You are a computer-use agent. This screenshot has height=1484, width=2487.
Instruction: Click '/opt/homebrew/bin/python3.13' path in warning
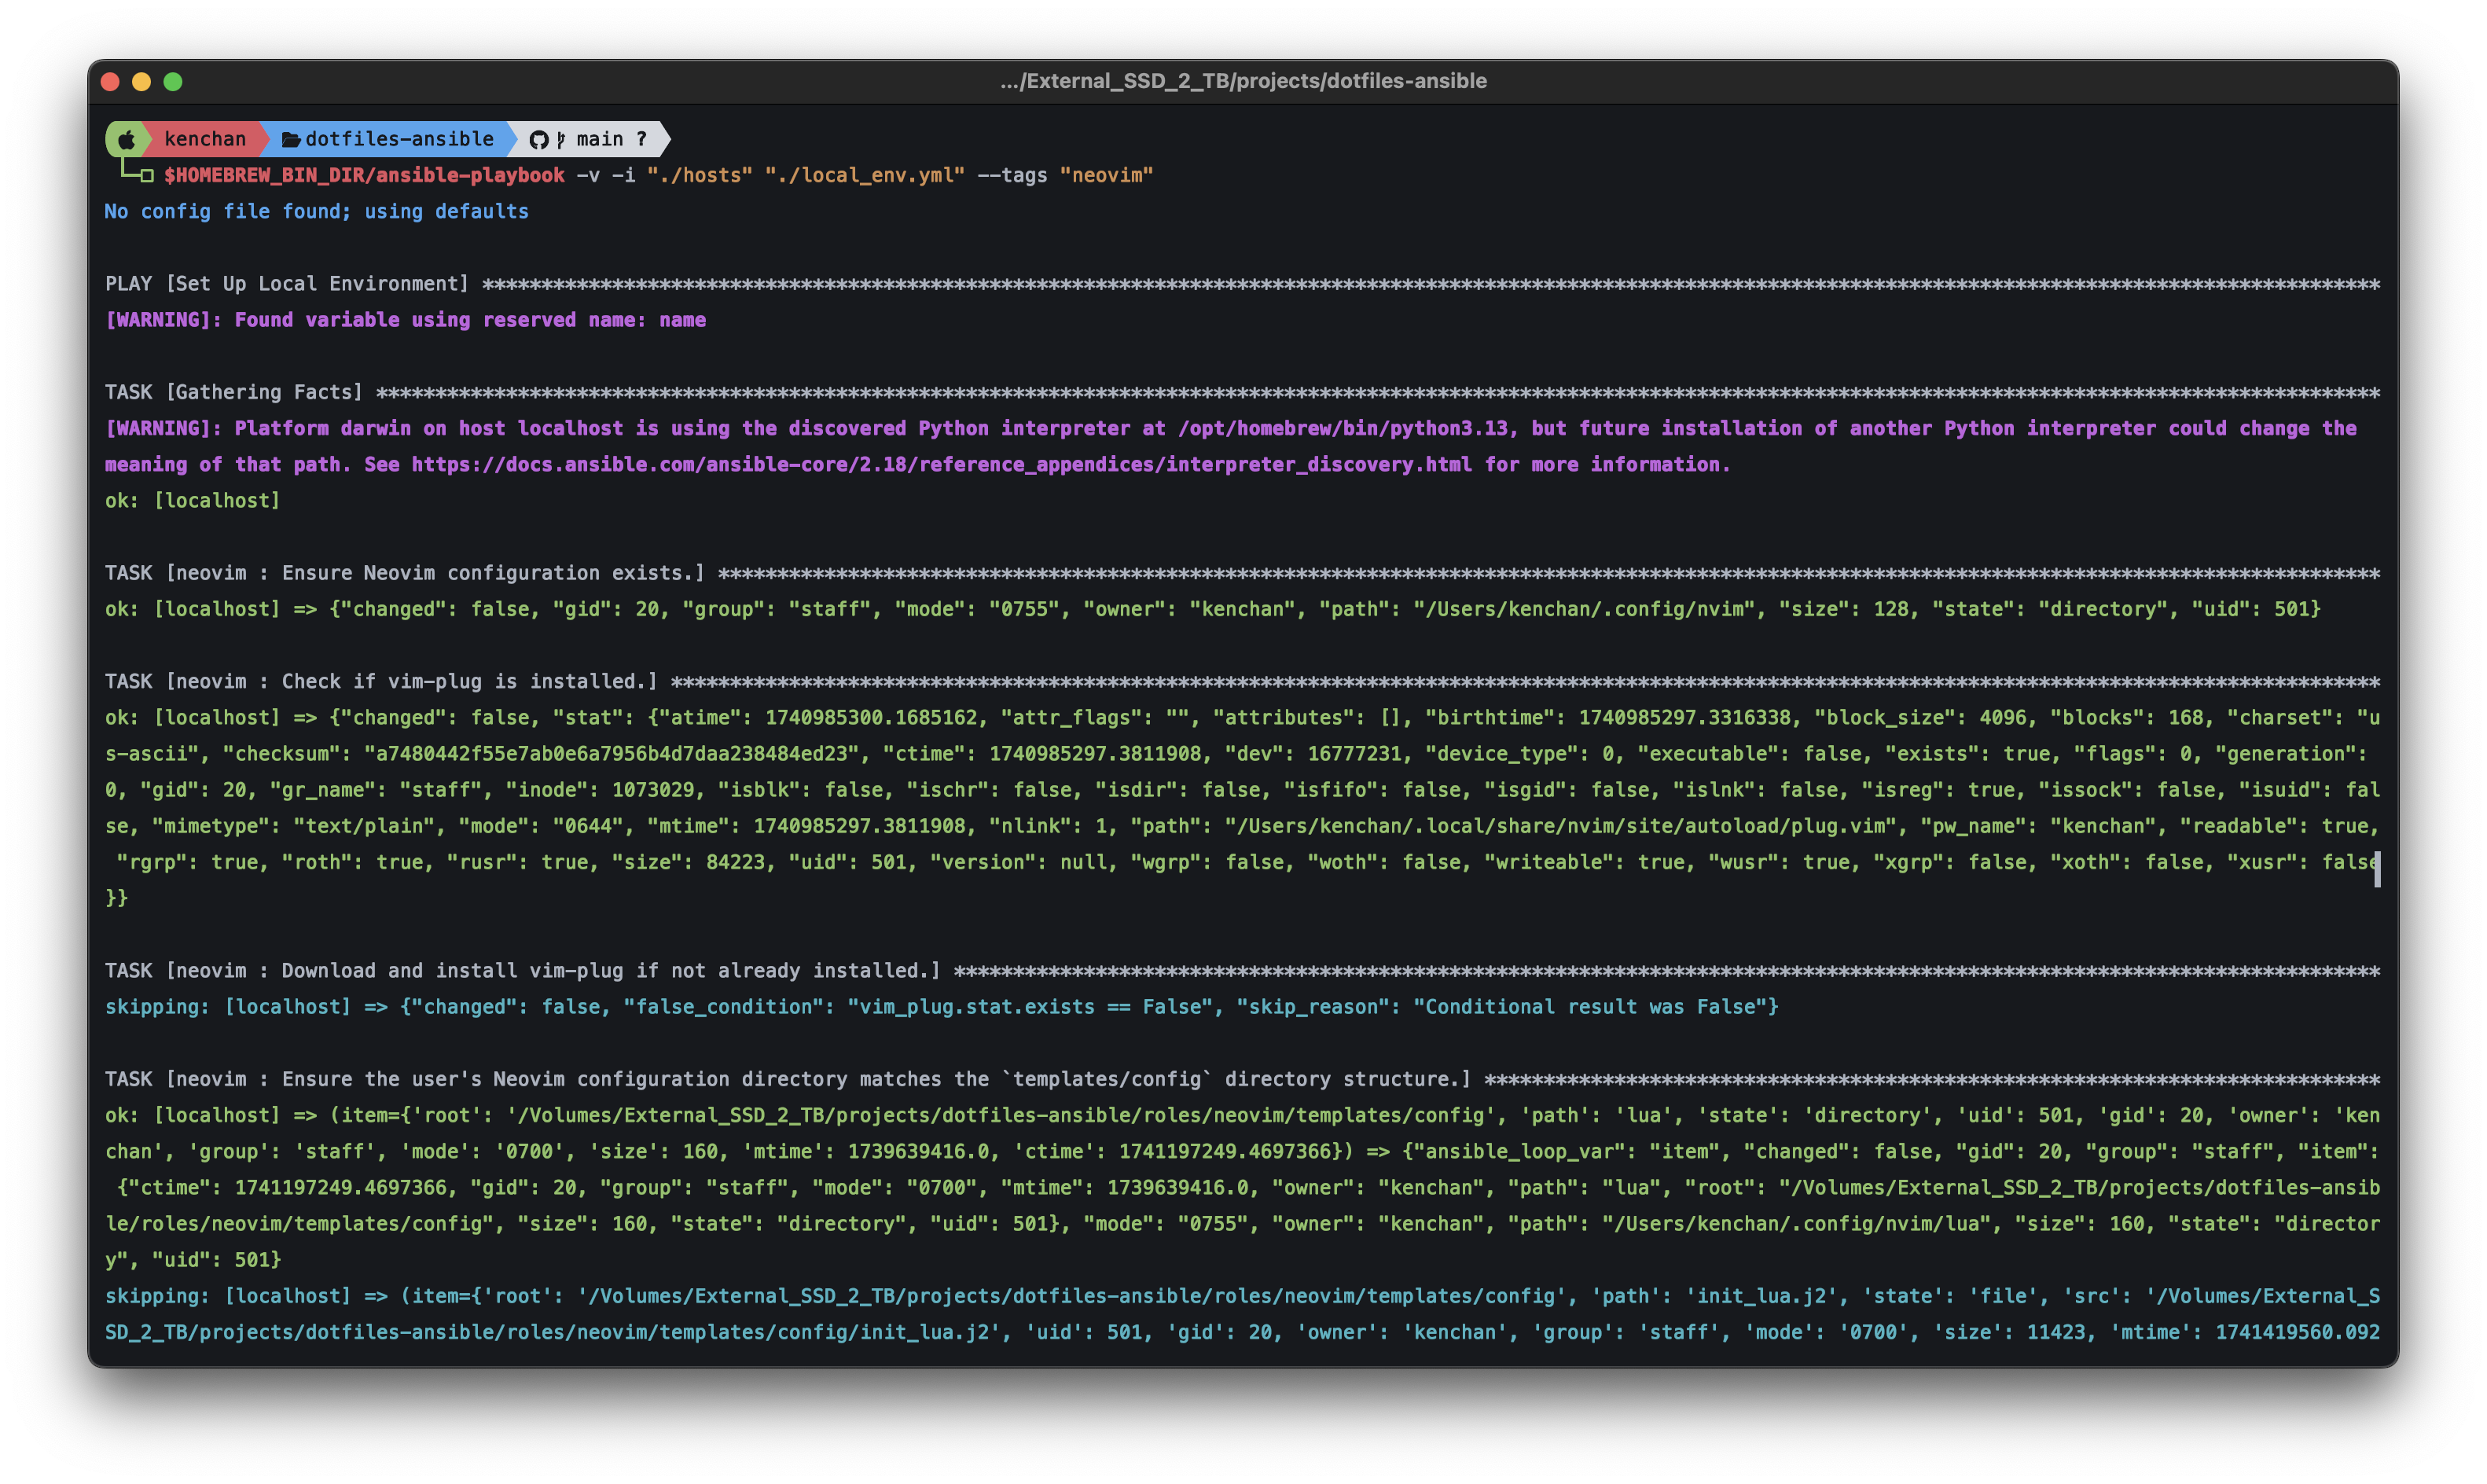1342,428
